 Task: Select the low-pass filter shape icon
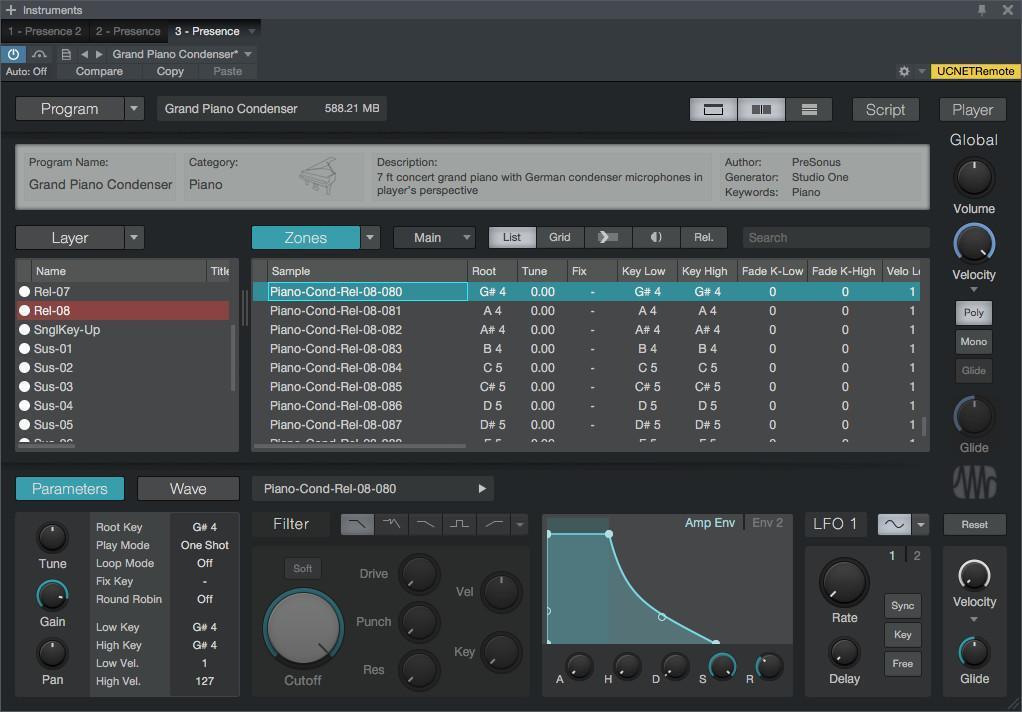(357, 524)
